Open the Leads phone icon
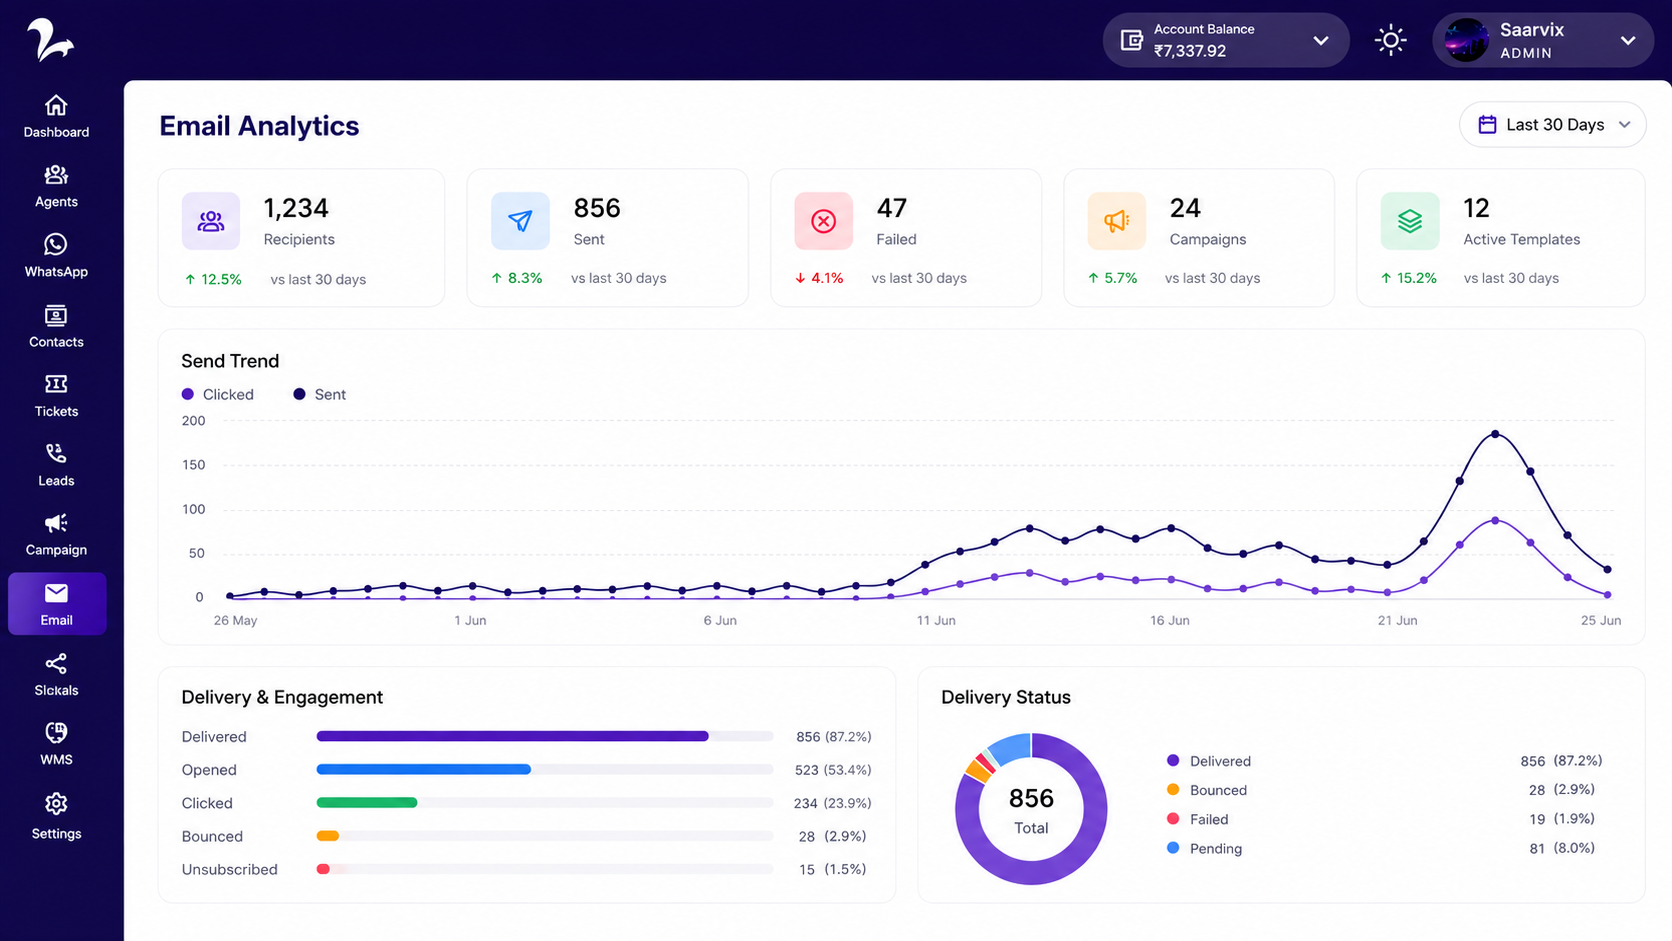This screenshot has width=1672, height=941. coord(56,454)
